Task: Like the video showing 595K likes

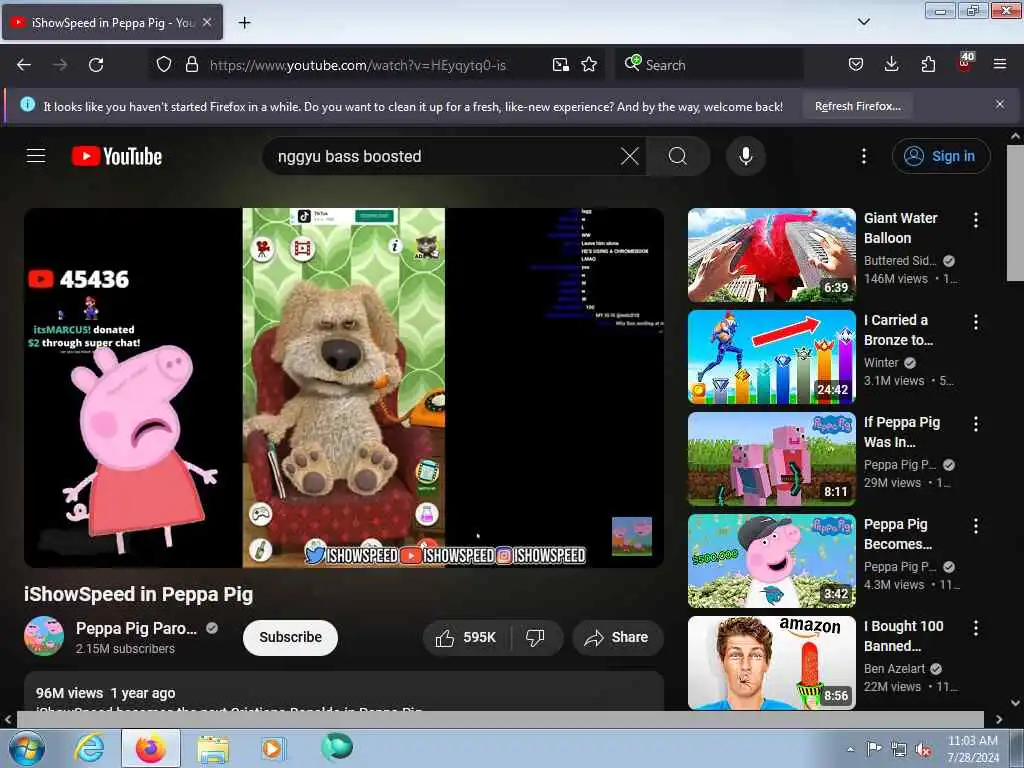Action: [466, 637]
